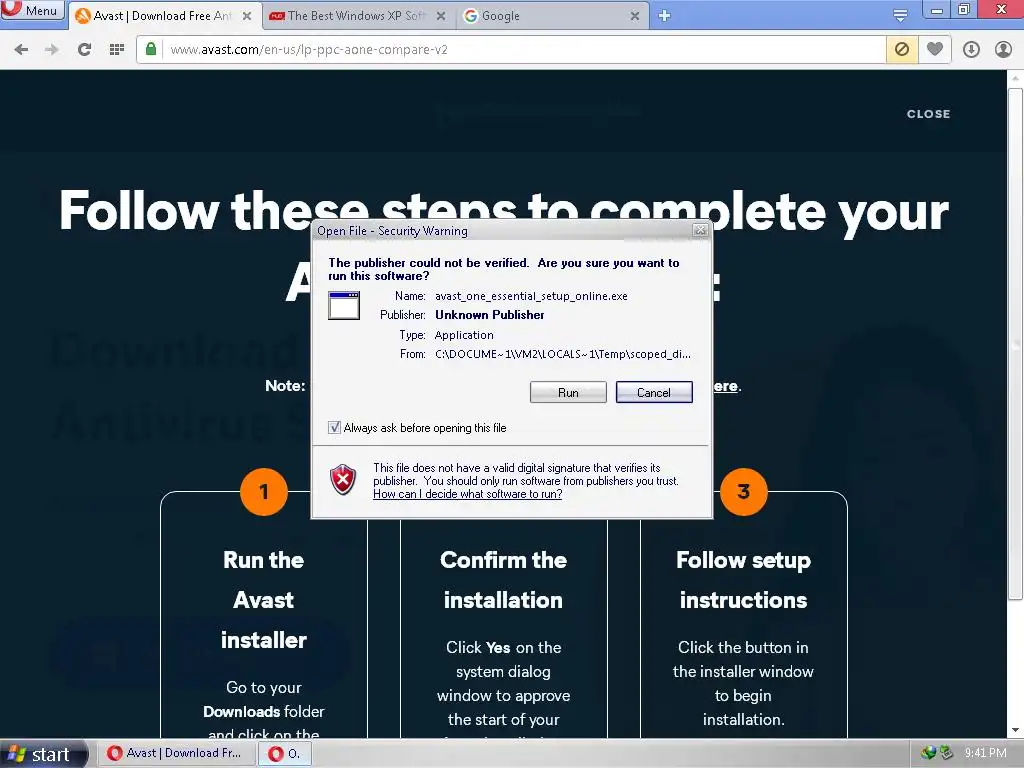The image size is (1024, 768).
Task: Click the avast.com address bar
Action: 522,50
